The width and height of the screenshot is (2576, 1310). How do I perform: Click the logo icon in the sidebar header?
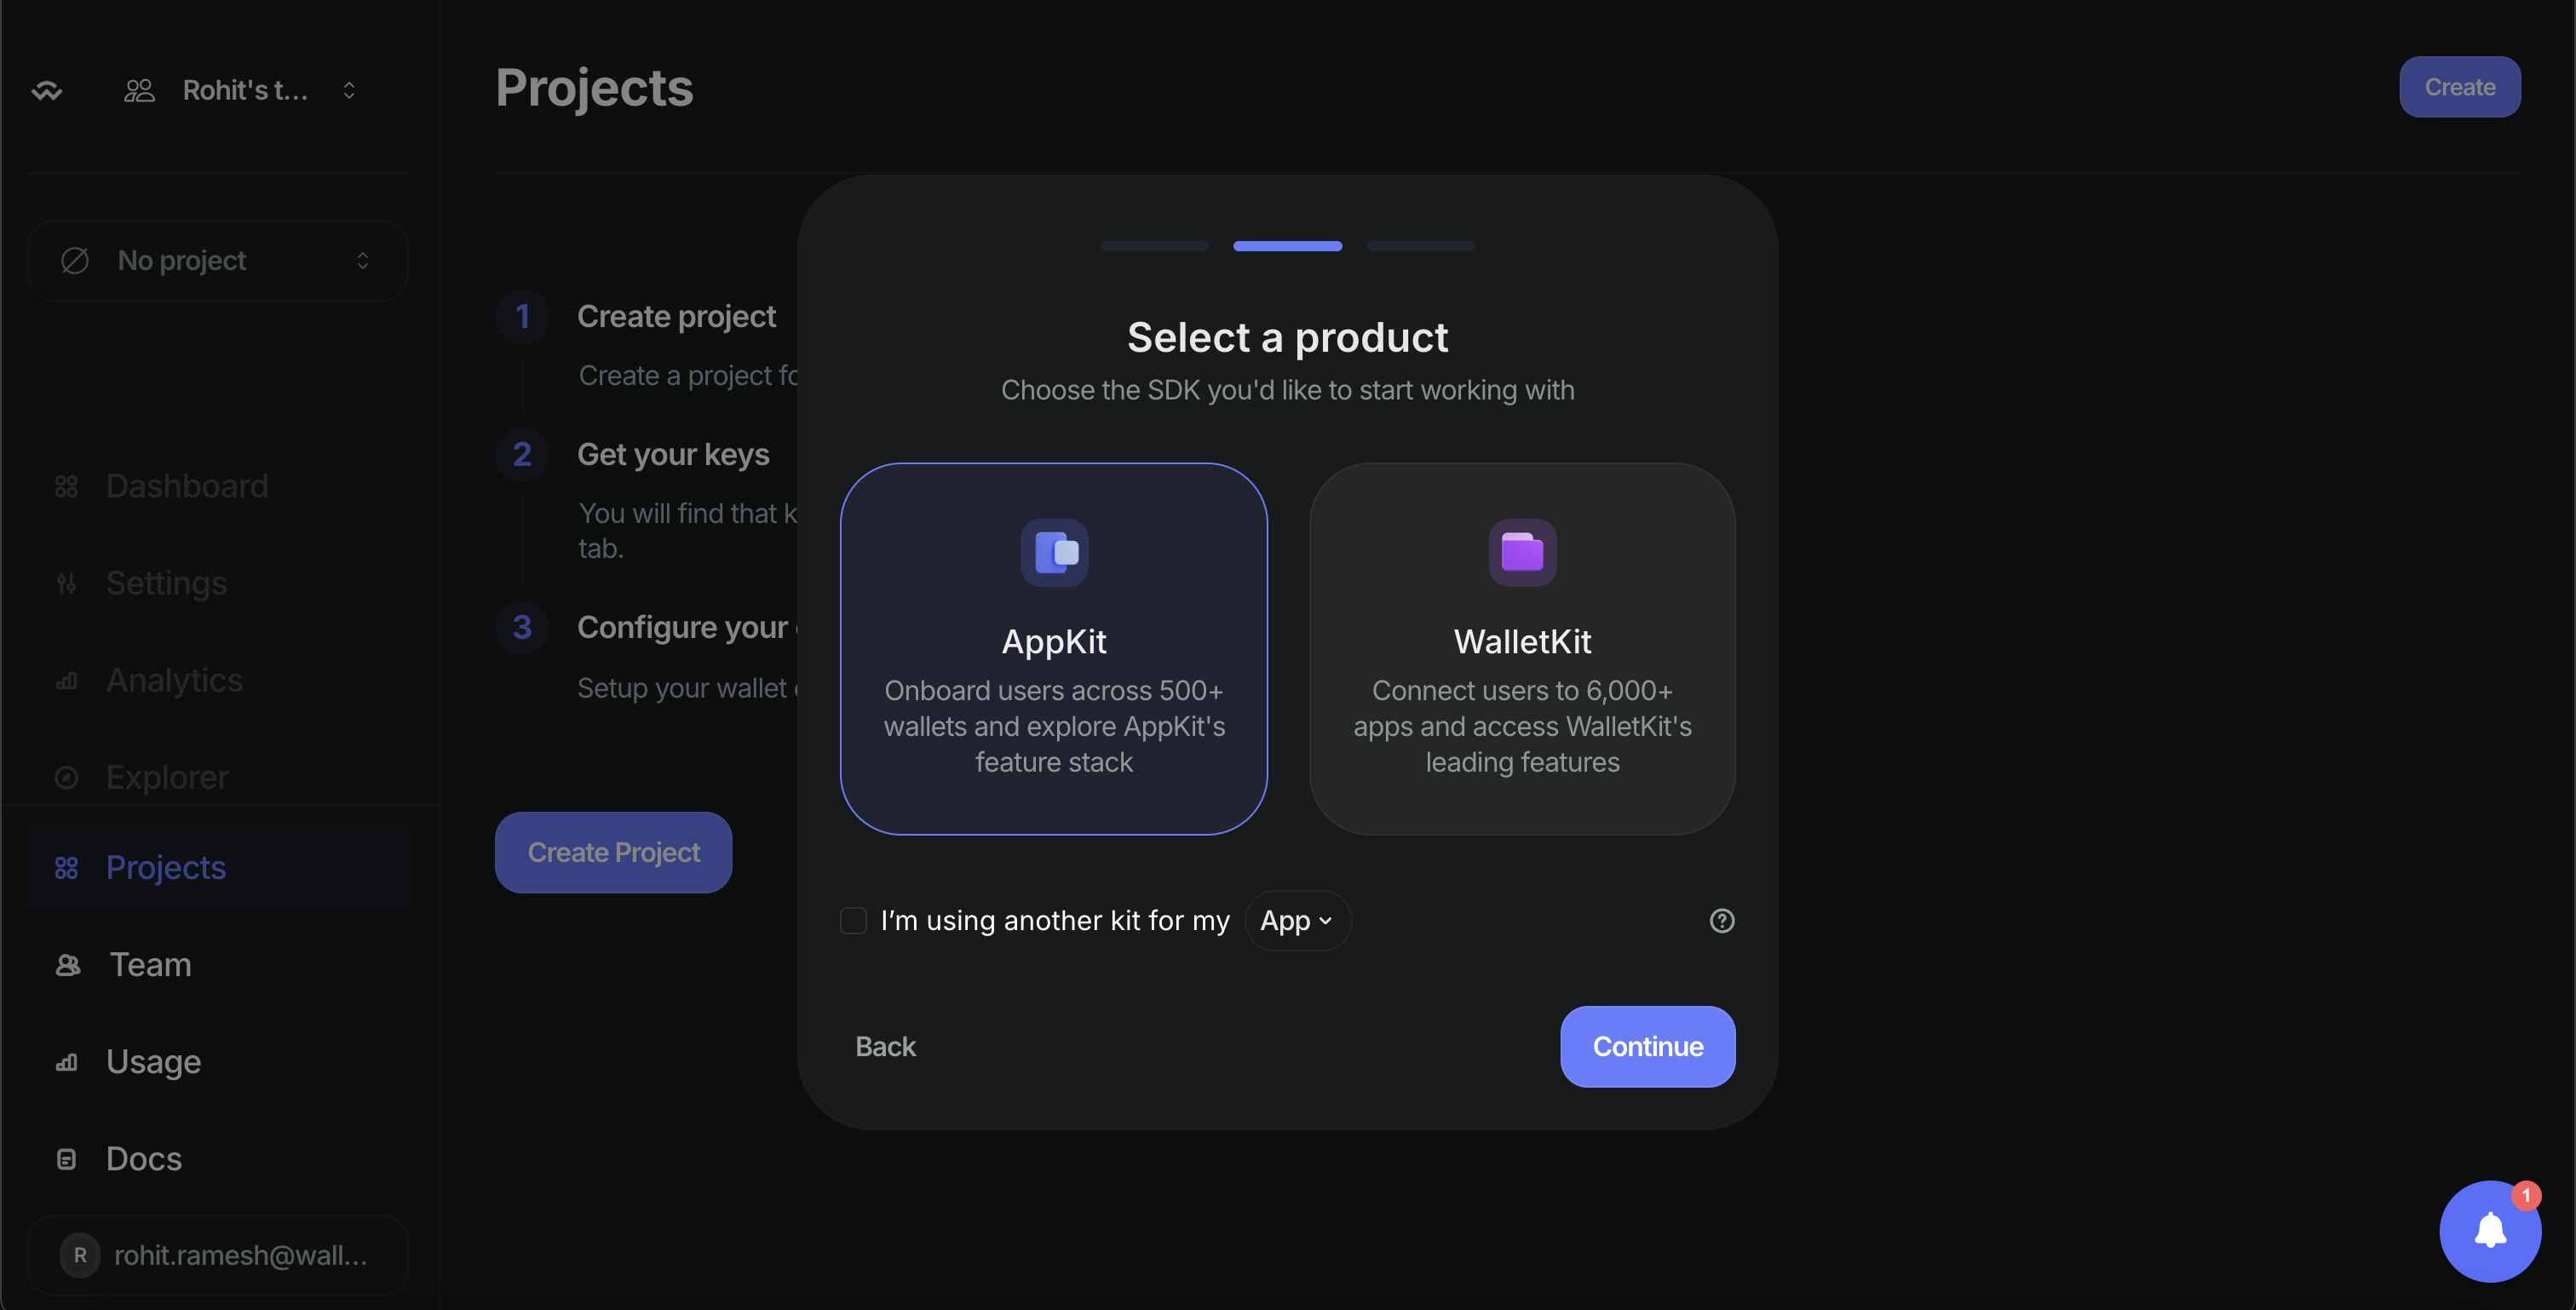[x=47, y=91]
